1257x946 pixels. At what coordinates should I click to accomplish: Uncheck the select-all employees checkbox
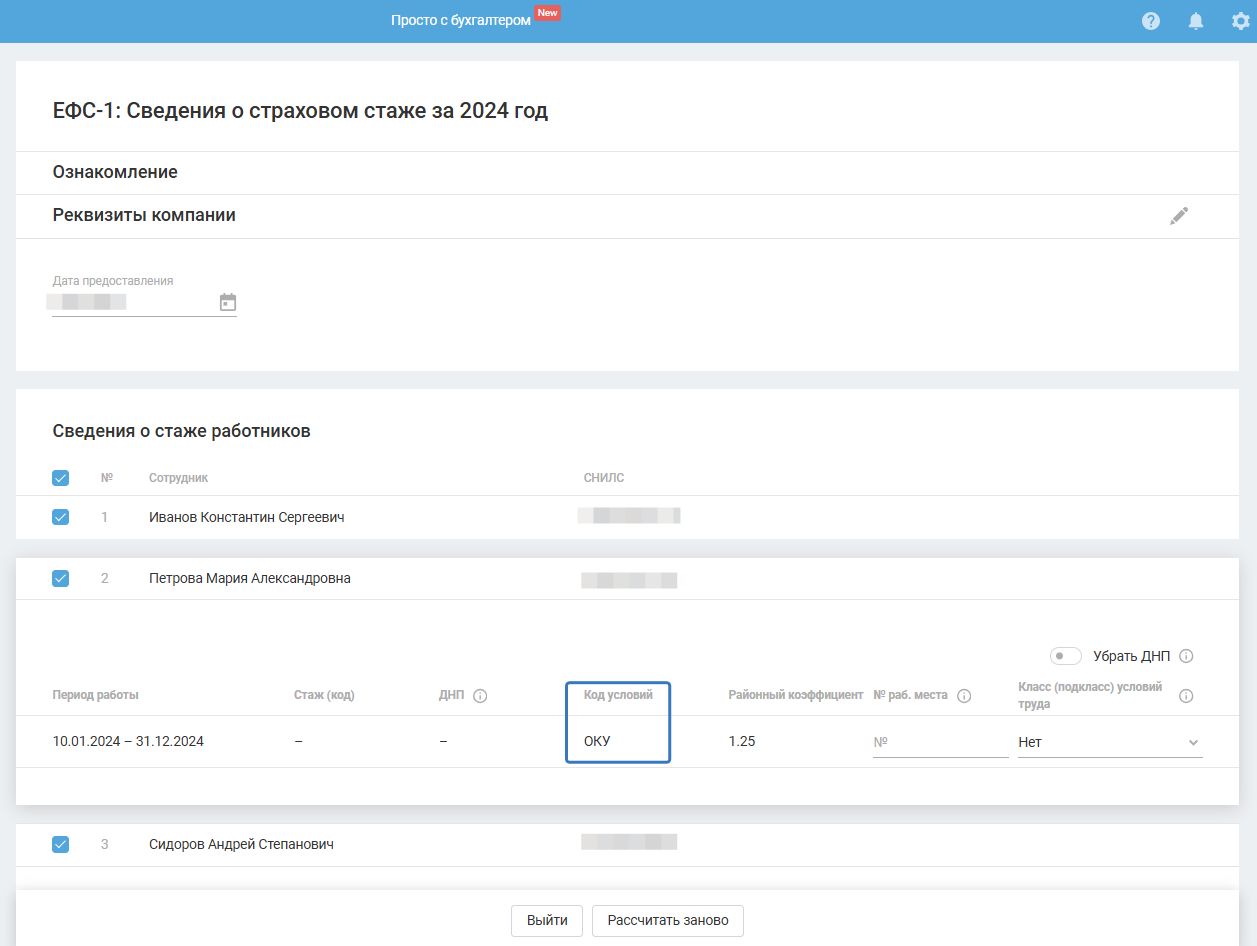tap(60, 478)
